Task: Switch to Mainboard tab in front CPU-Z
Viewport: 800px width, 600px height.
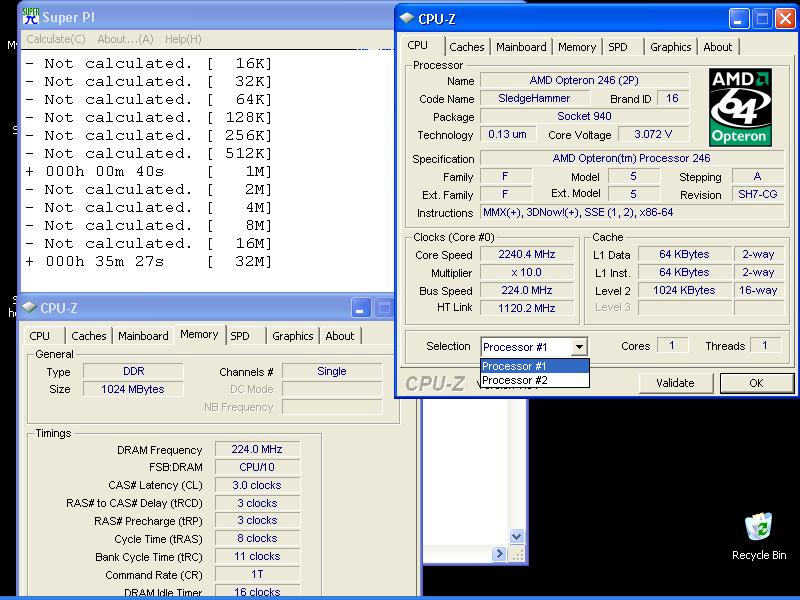Action: (x=521, y=47)
